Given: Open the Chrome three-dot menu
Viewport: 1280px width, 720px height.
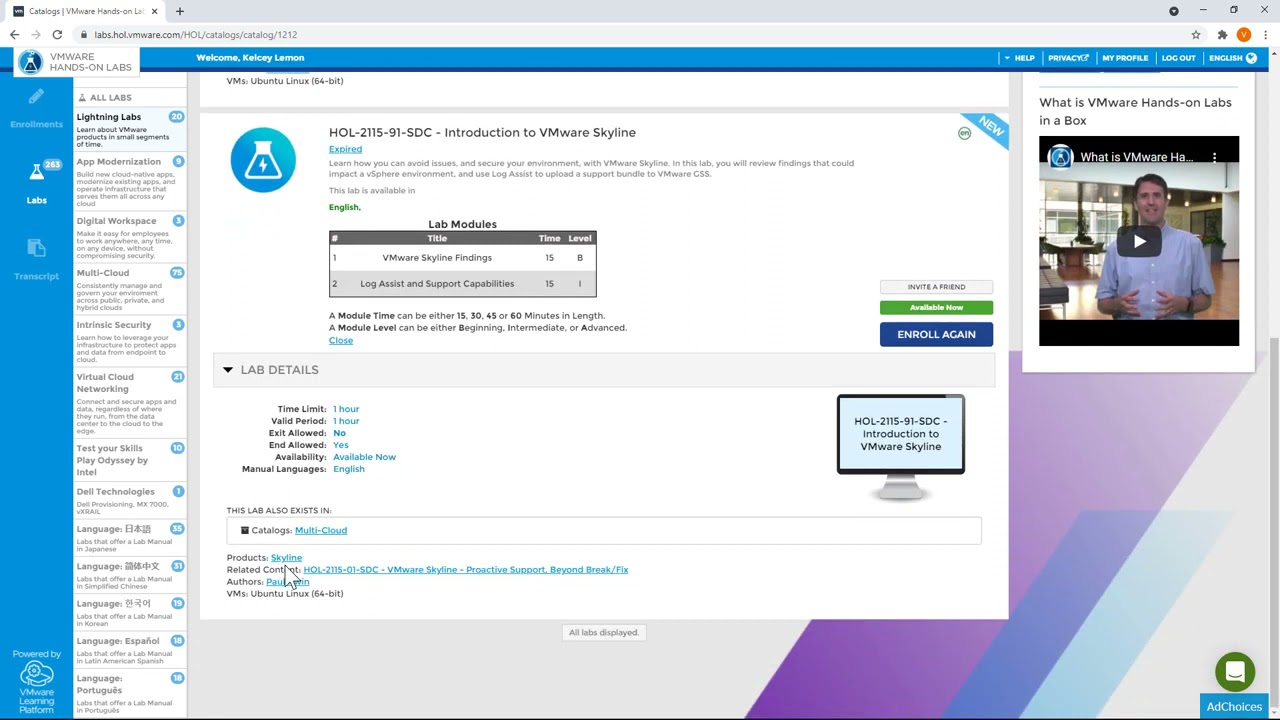Looking at the screenshot, I should 1264,35.
